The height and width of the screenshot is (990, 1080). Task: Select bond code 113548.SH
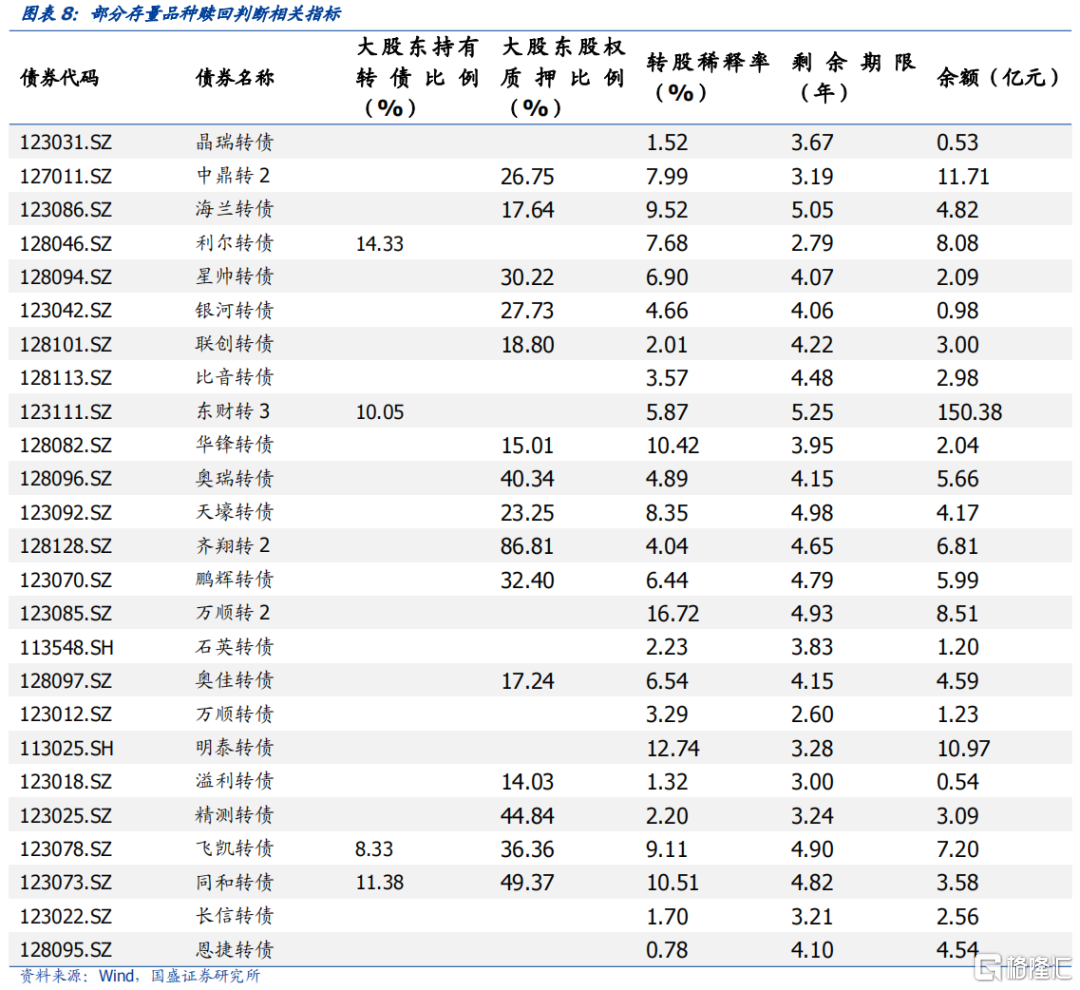coord(67,647)
